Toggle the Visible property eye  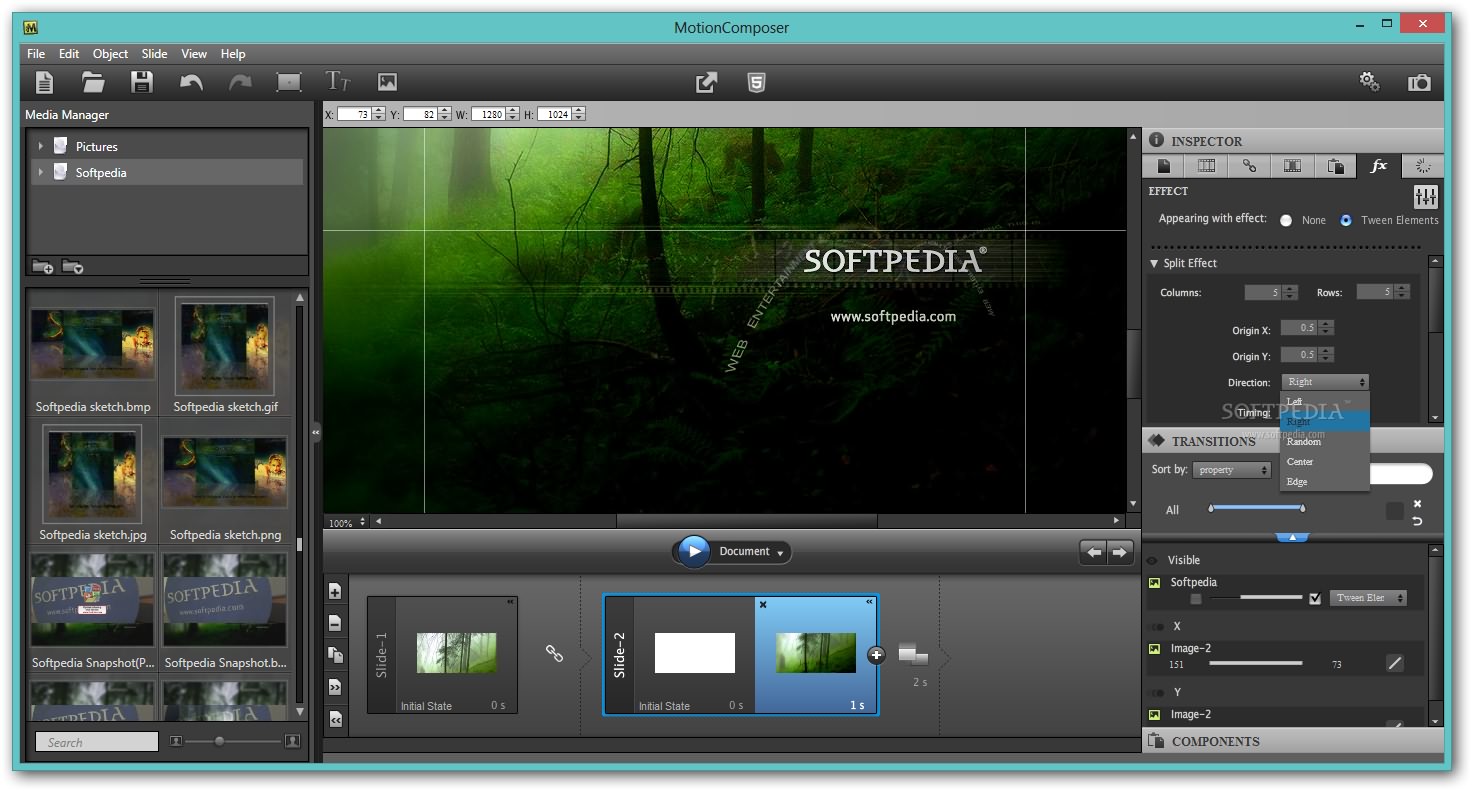pyautogui.click(x=1152, y=561)
